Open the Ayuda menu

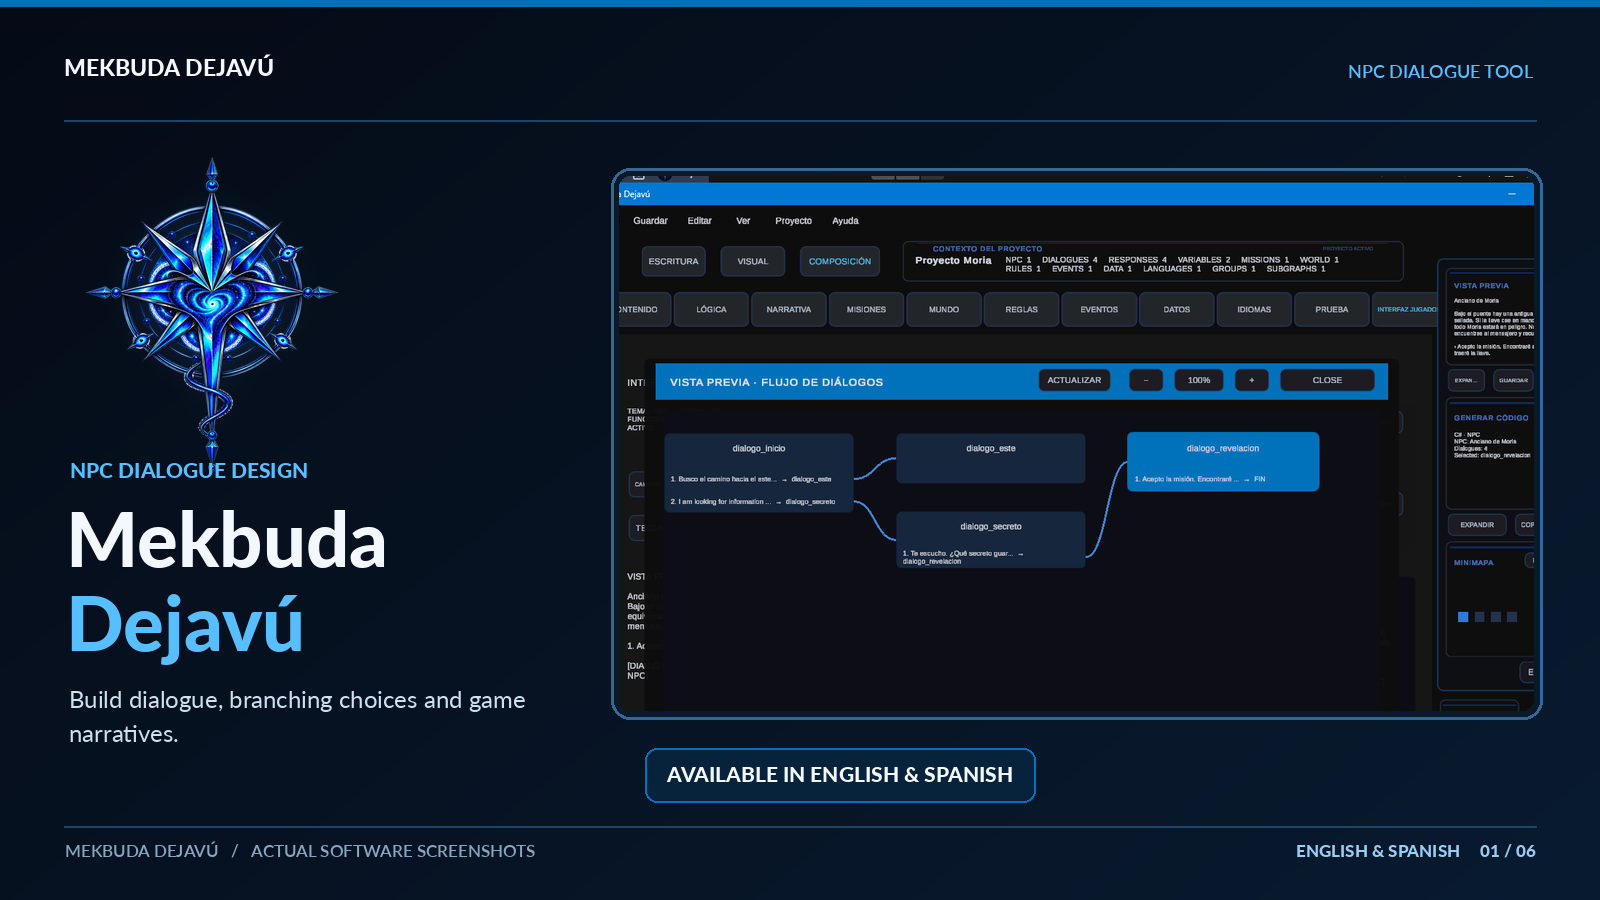(845, 221)
